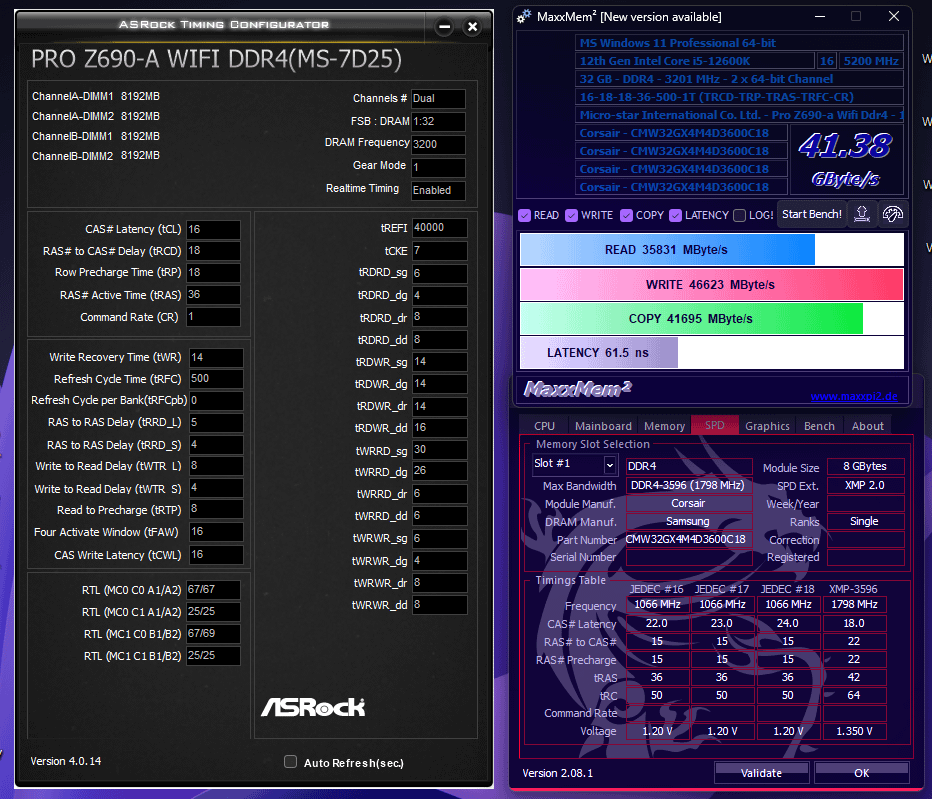Image resolution: width=932 pixels, height=799 pixels.
Task: Click the MaxxMem upload results icon
Action: [862, 214]
